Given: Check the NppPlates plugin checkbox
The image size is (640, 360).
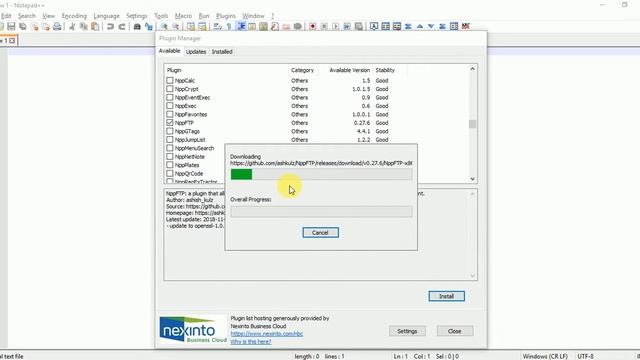Looking at the screenshot, I should [x=170, y=165].
